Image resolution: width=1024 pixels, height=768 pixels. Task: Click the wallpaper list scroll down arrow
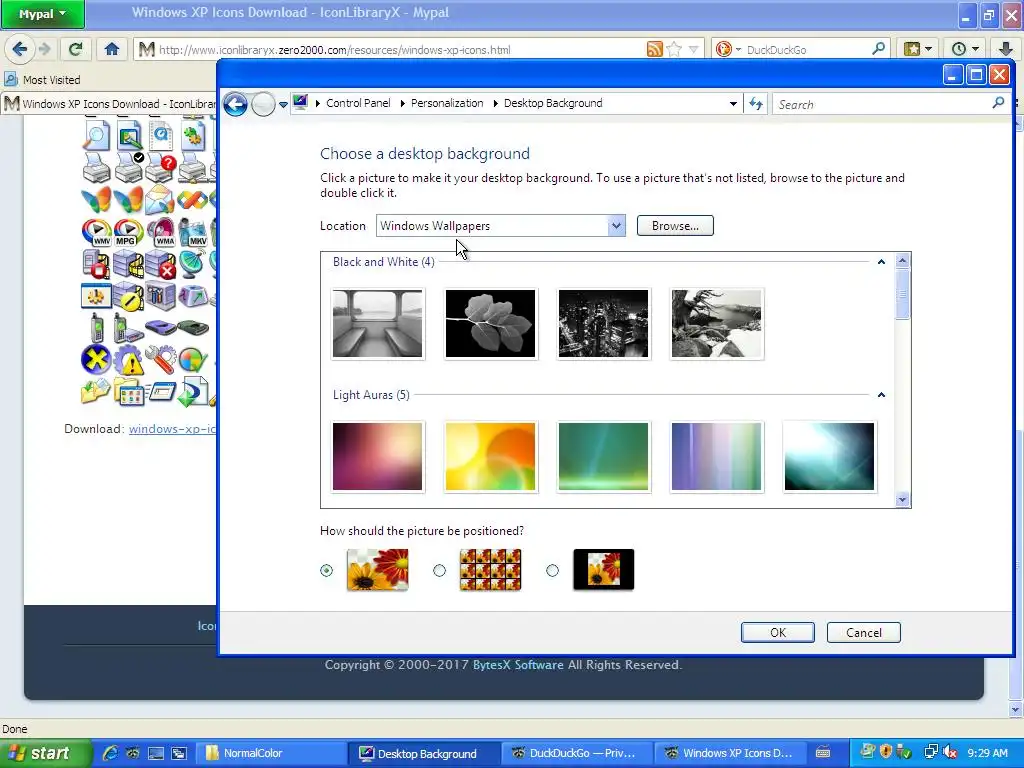[x=903, y=500]
